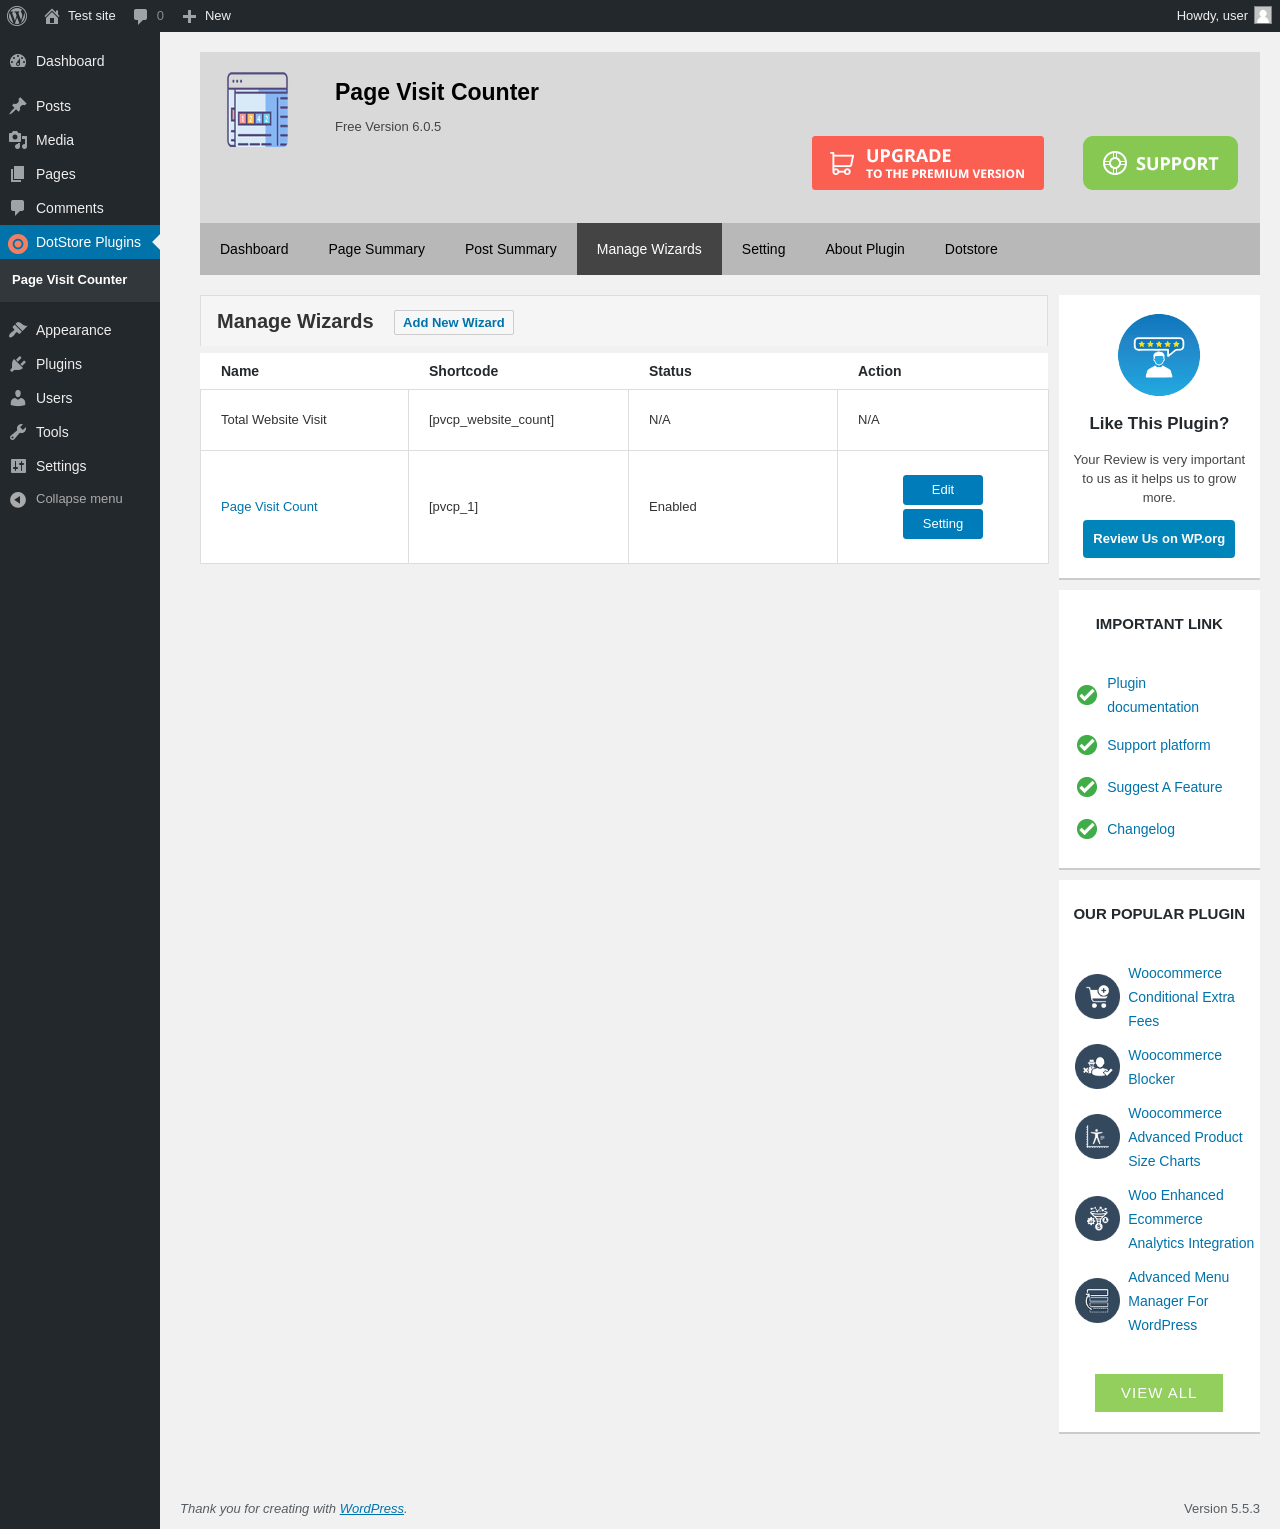Image resolution: width=1280 pixels, height=1529 pixels.
Task: Click the lifebuoy icon on Support button
Action: (1115, 163)
